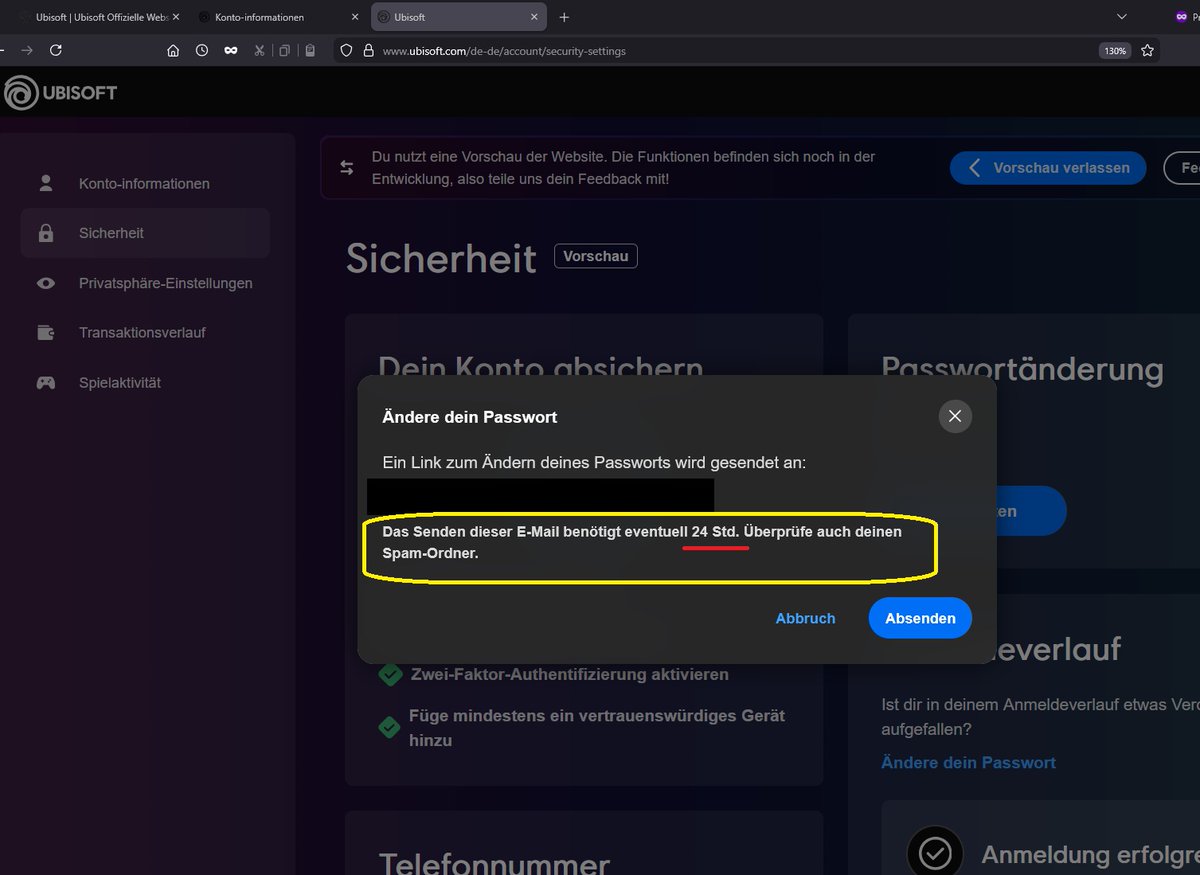Show site info via the padlock icon
The height and width of the screenshot is (875, 1200).
pos(368,50)
